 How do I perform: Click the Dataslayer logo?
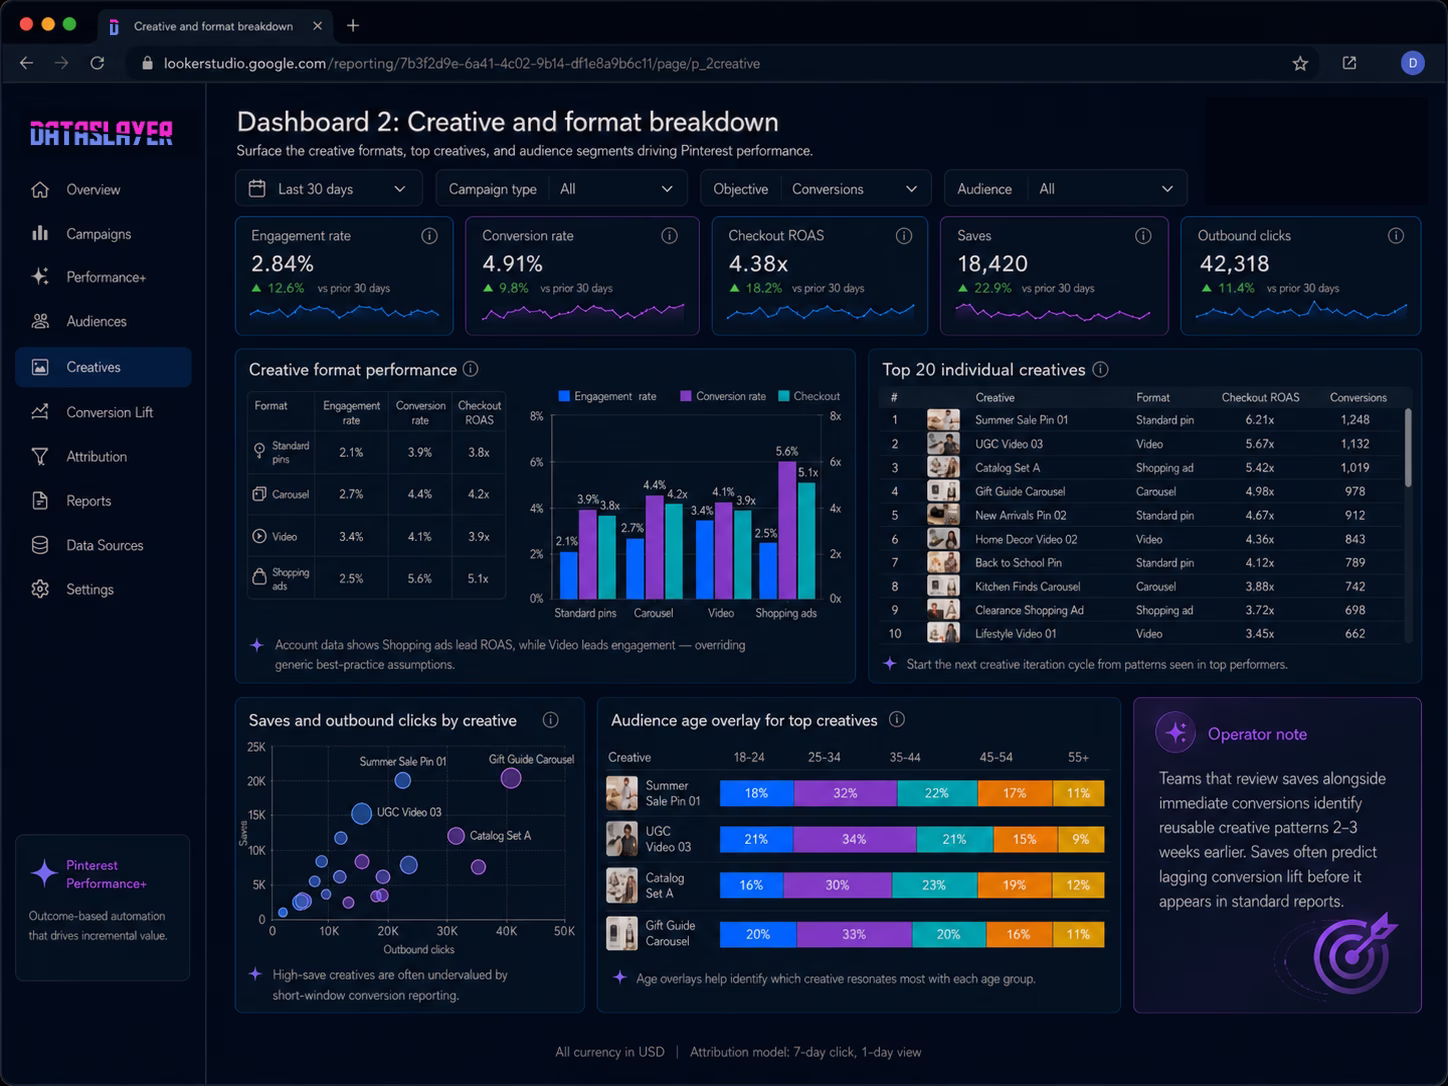pos(101,133)
